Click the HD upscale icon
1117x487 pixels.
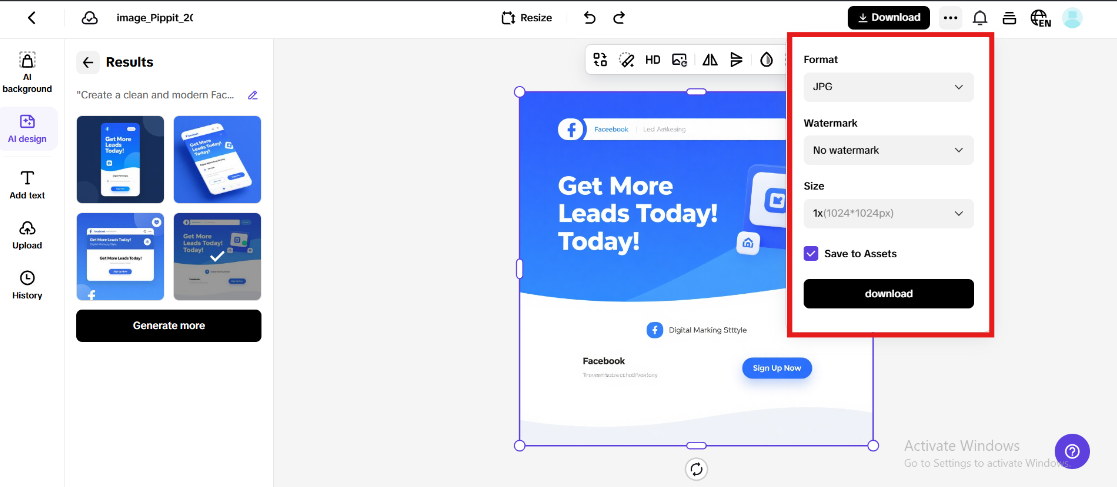[653, 60]
